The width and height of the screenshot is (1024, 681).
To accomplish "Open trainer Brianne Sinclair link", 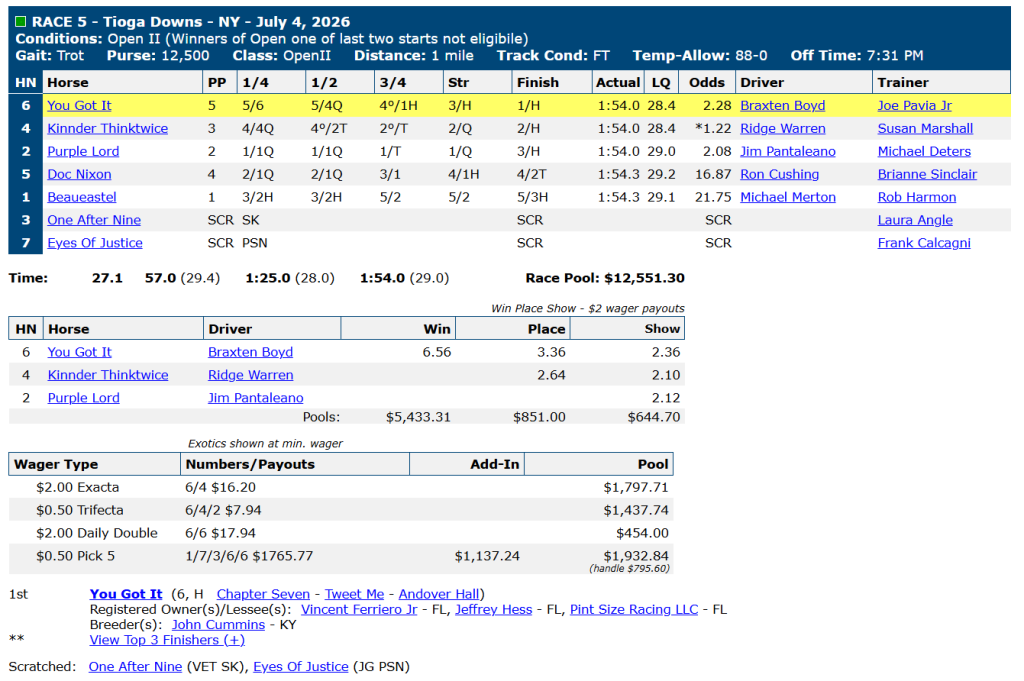I will tap(927, 174).
